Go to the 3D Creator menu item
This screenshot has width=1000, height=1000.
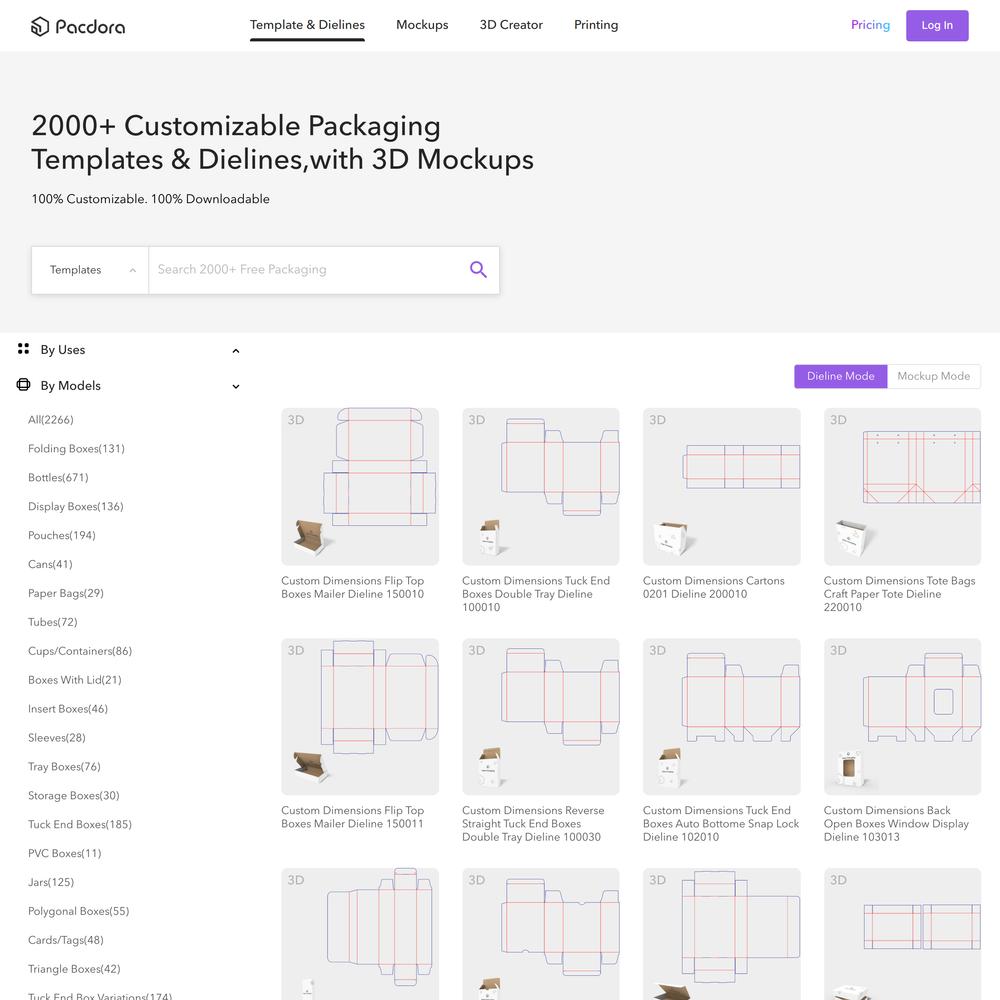pos(511,25)
